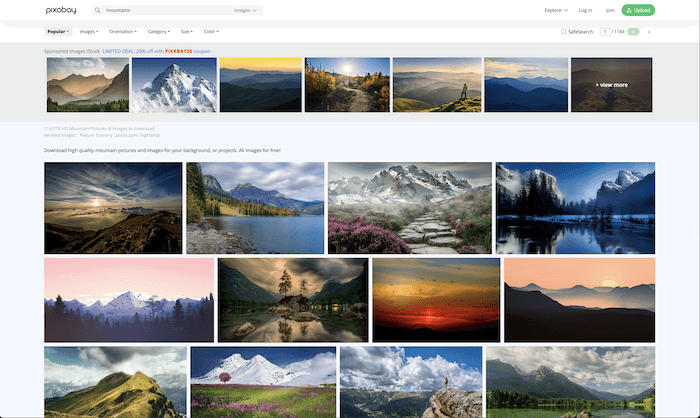The height and width of the screenshot is (418, 700).
Task: Open sponsored blue layered mountains thumbnail
Action: (x=526, y=85)
